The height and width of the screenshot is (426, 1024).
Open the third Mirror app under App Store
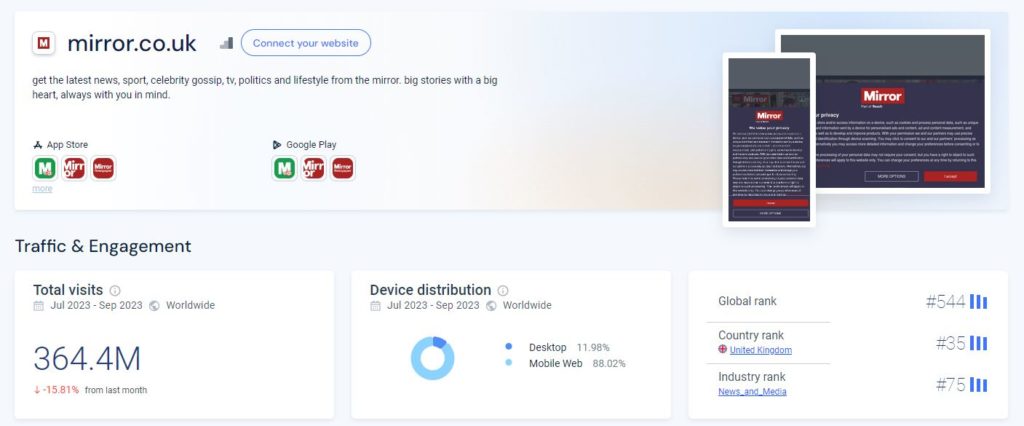(103, 168)
